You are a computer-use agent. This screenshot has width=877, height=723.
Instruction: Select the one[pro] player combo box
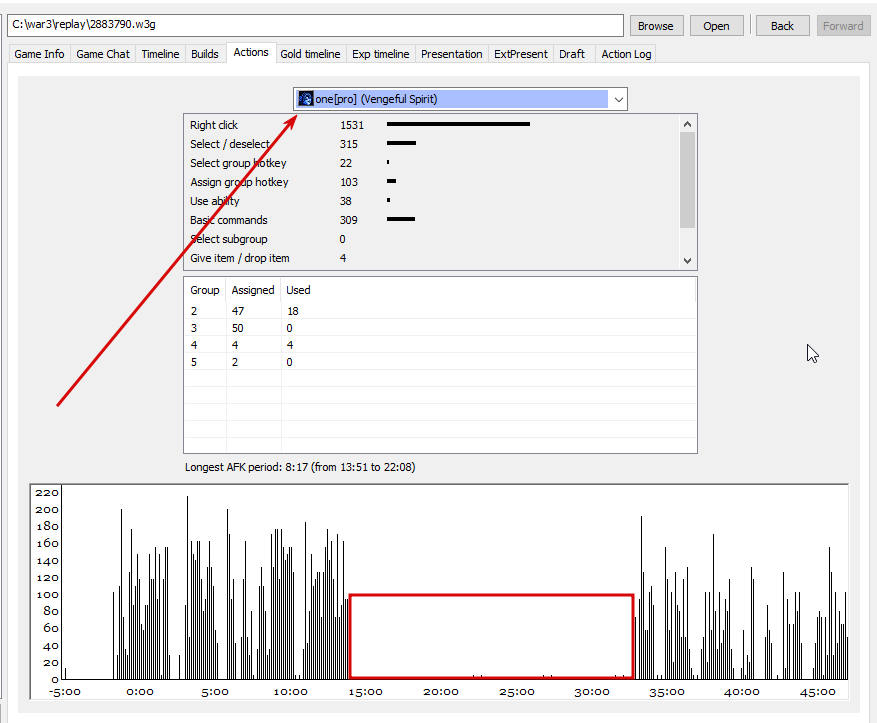point(460,99)
